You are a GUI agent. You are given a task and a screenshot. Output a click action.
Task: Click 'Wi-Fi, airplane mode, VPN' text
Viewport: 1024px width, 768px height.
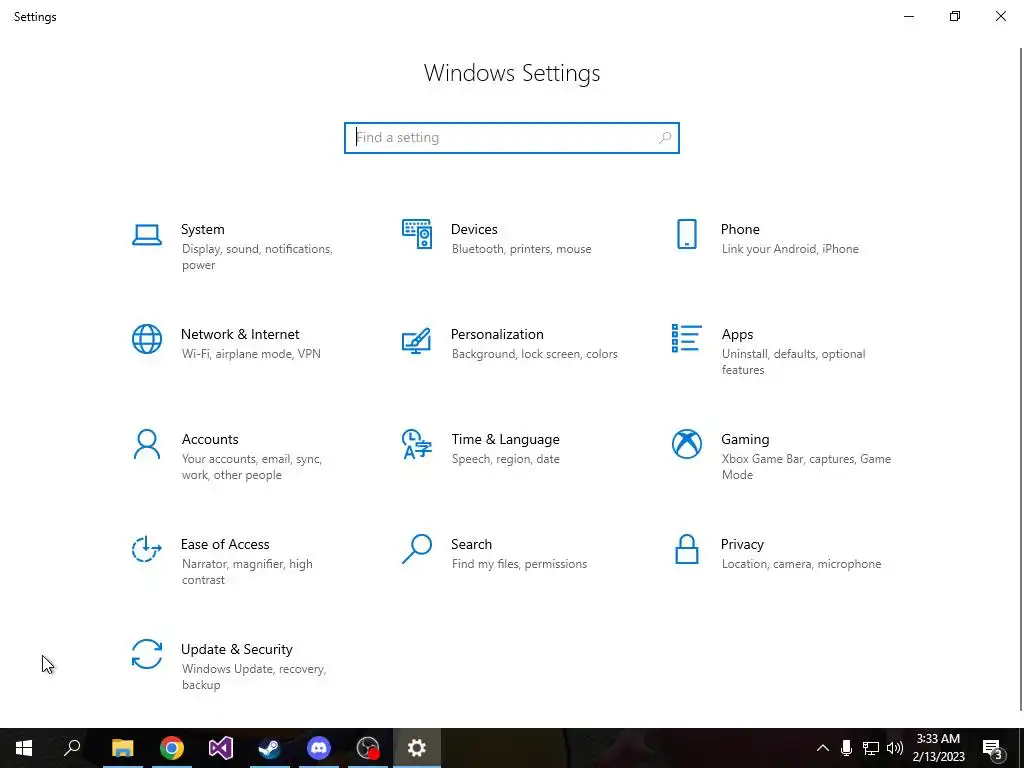[251, 354]
